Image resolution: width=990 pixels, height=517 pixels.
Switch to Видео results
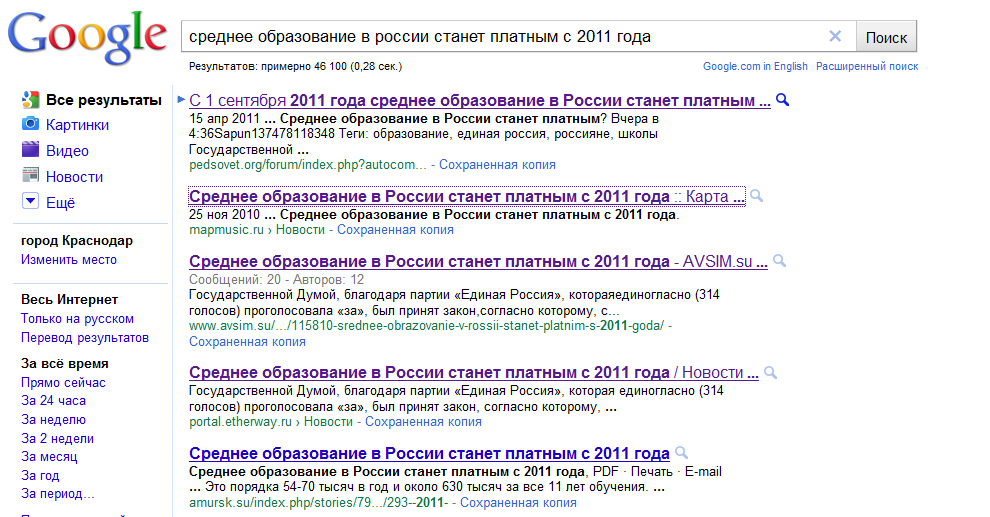67,151
